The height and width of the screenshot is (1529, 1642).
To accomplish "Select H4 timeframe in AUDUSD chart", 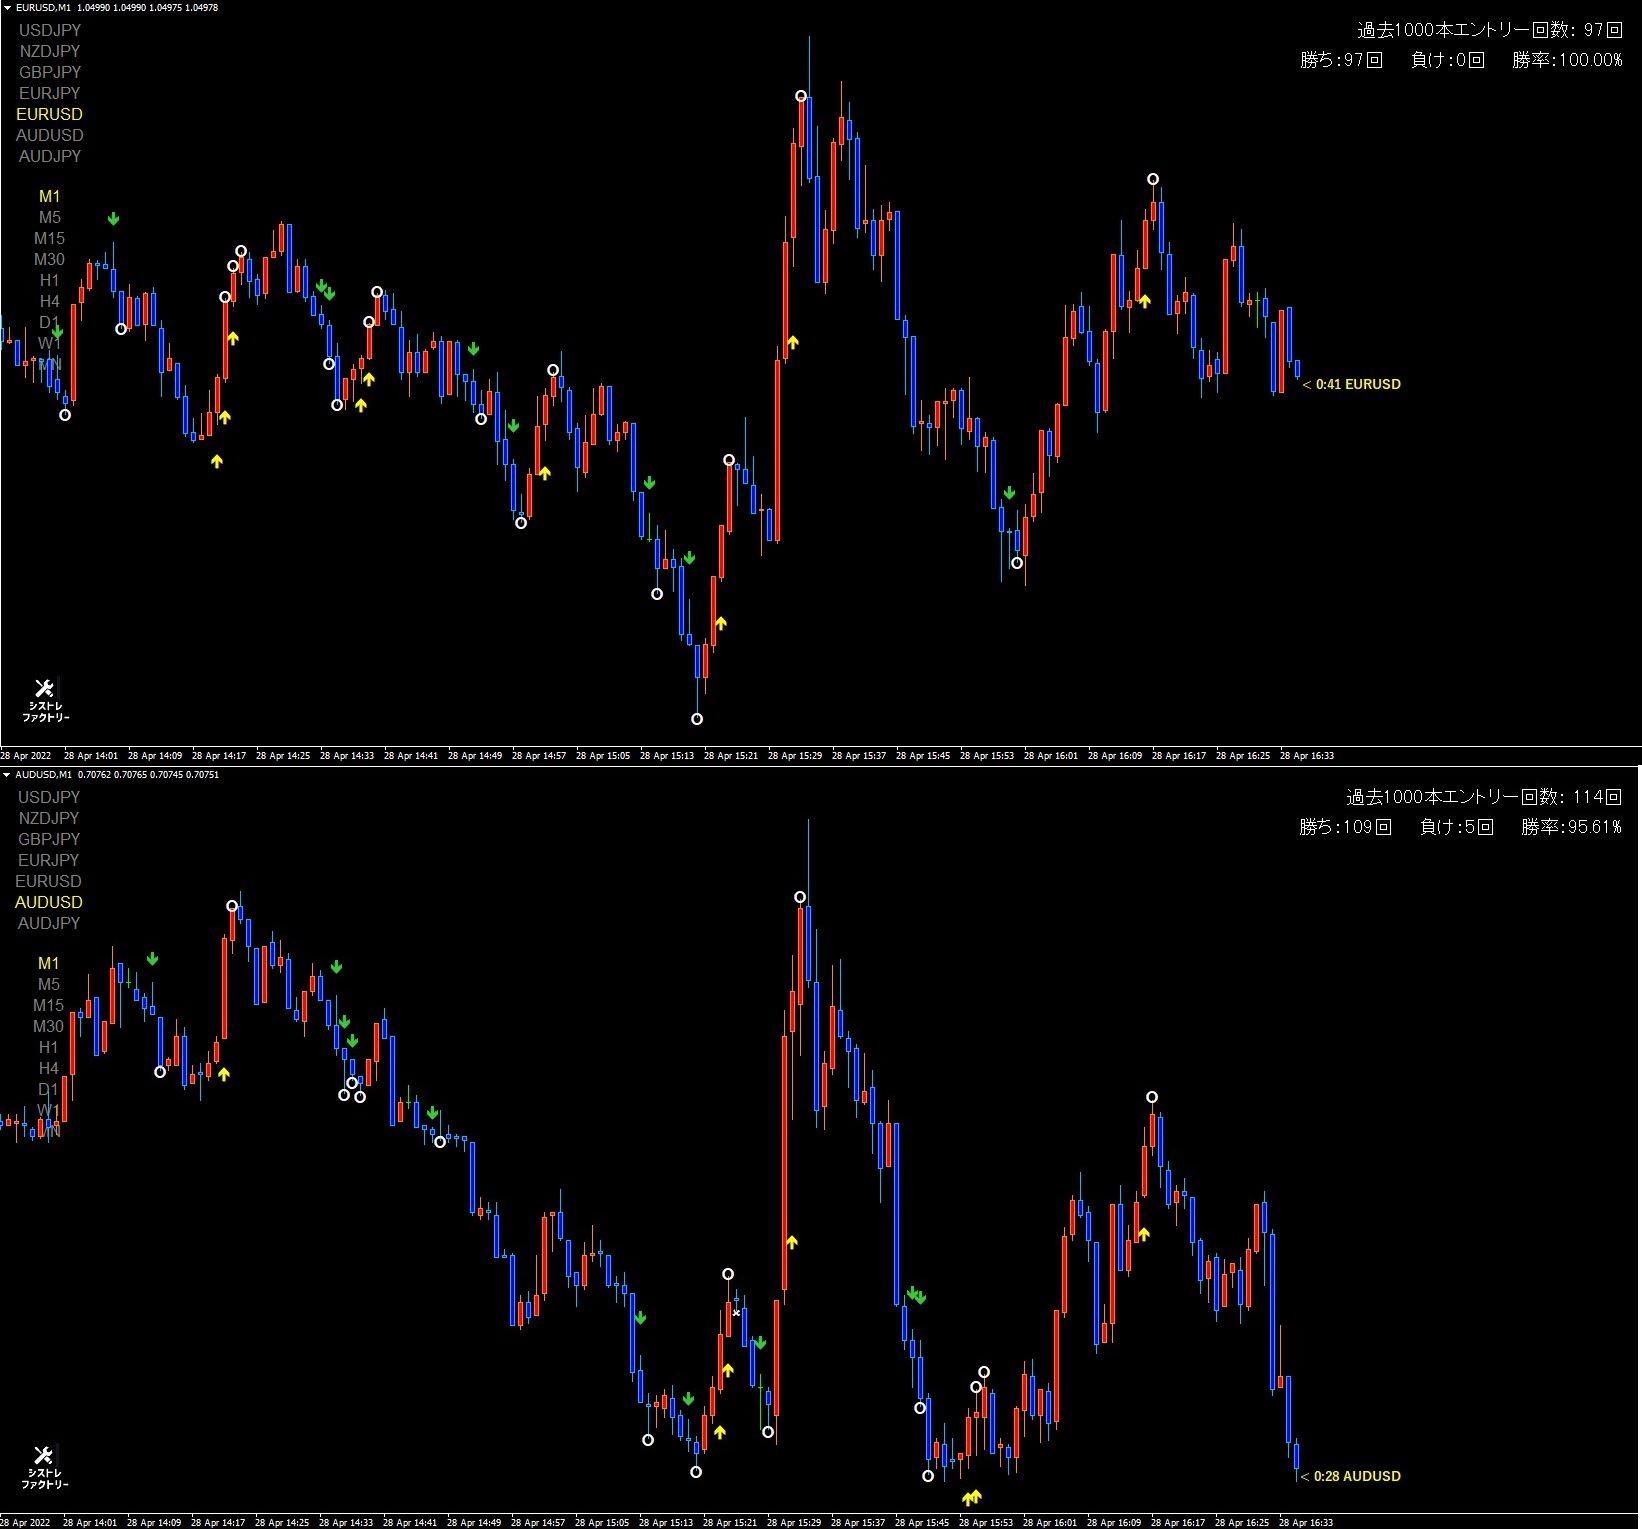I will tap(49, 1068).
